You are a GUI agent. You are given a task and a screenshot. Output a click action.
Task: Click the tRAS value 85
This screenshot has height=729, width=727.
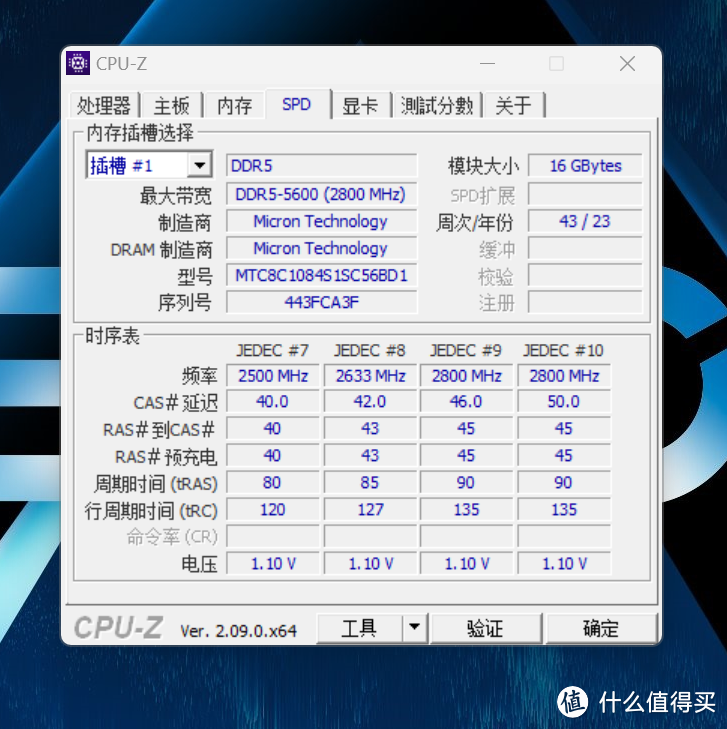click(370, 482)
